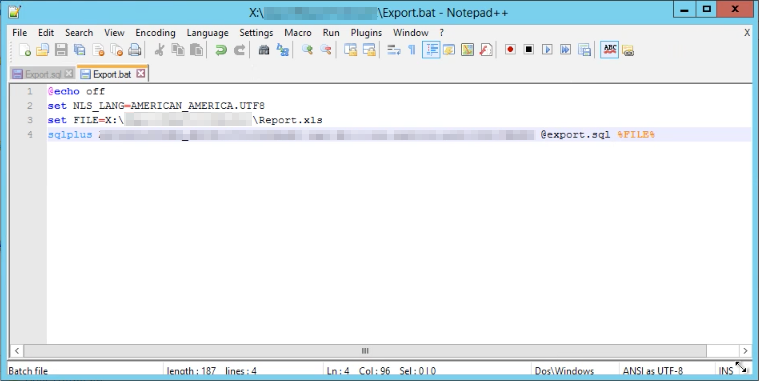Open Find with binoculars icon
The width and height of the screenshot is (759, 381).
point(264,50)
